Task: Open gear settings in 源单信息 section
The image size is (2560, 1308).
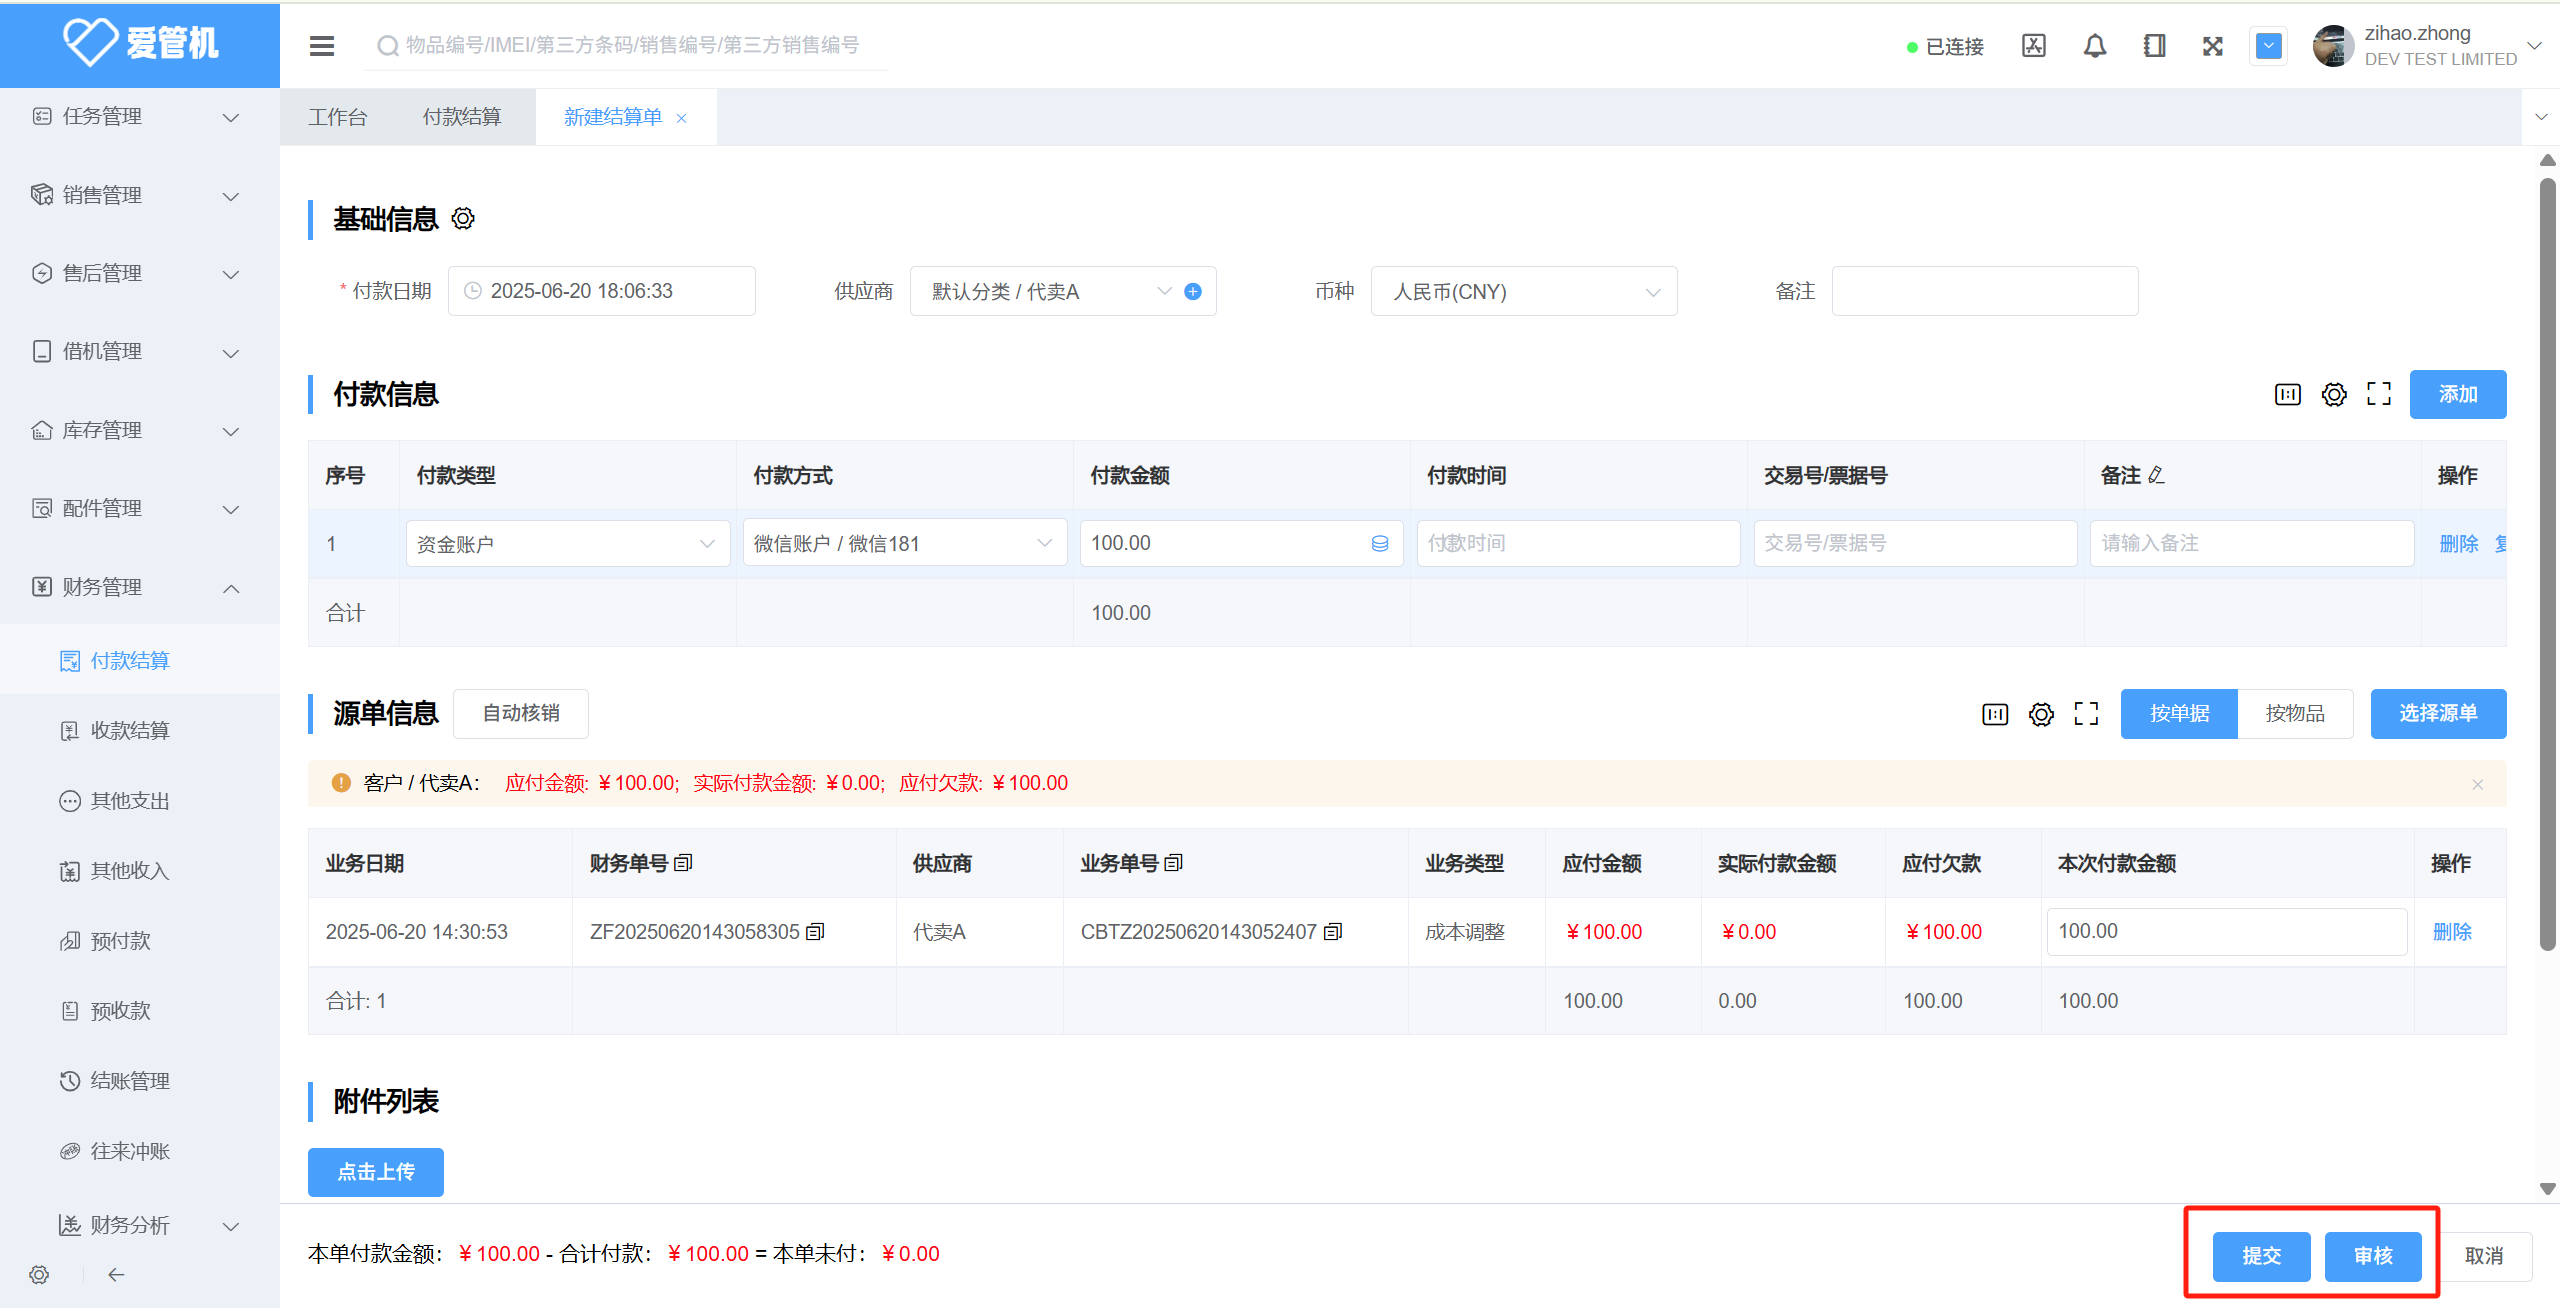Action: [x=2041, y=714]
